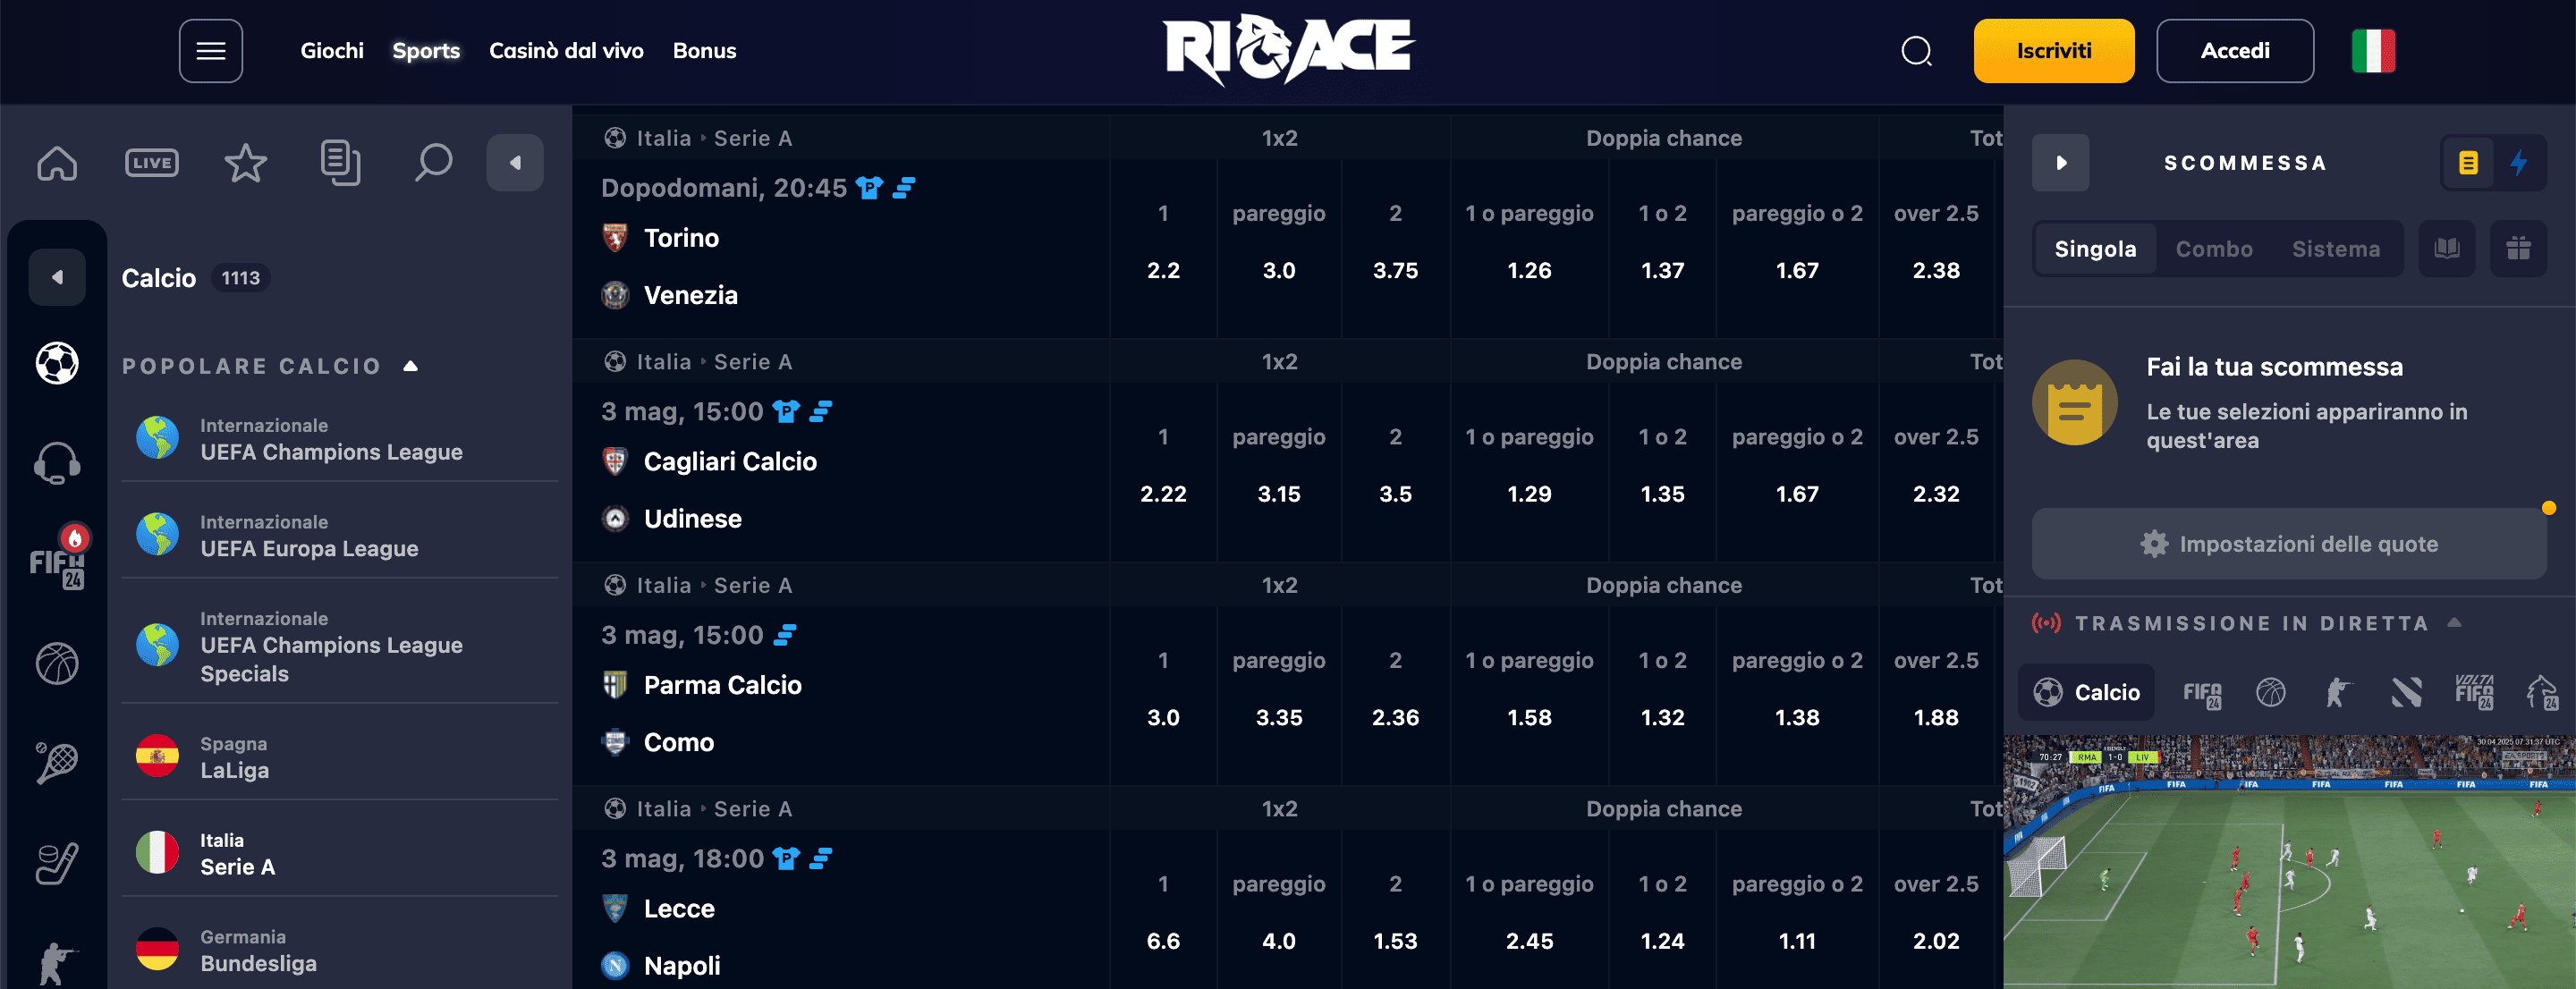This screenshot has width=2576, height=989.
Task: Collapse the Popolare Calcio list
Action: (411, 365)
